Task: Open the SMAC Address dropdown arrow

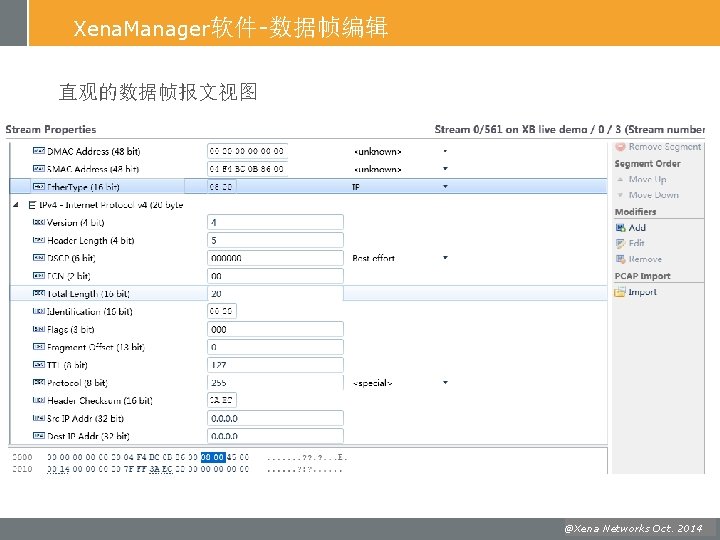Action: click(x=445, y=169)
